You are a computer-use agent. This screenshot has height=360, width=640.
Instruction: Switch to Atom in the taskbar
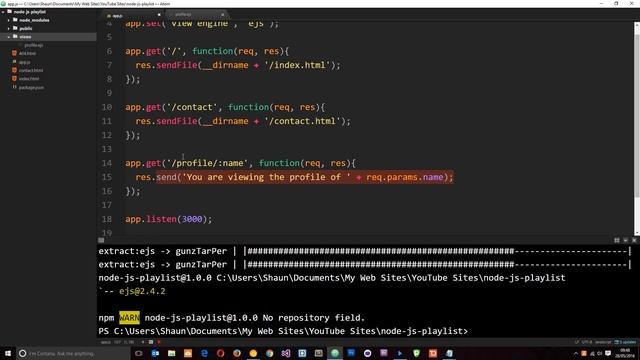coord(335,353)
